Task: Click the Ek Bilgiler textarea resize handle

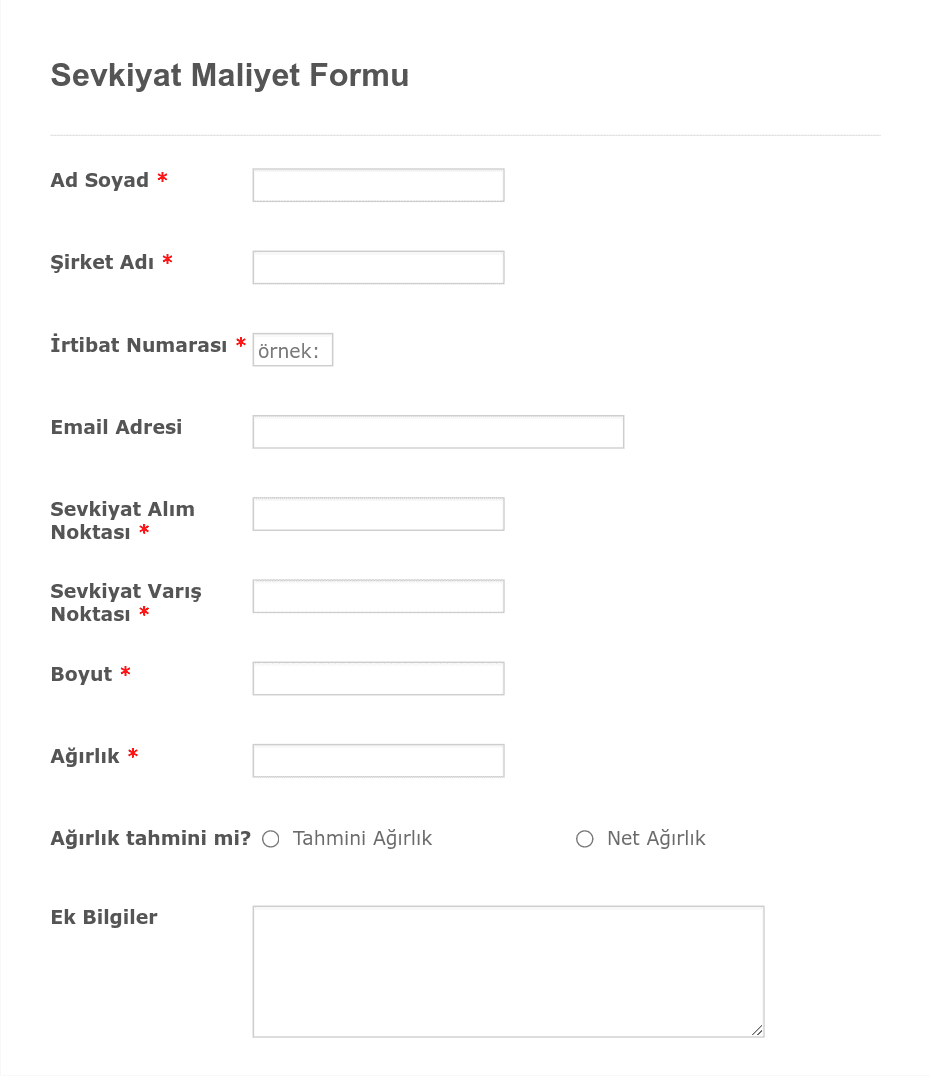Action: (x=757, y=1030)
